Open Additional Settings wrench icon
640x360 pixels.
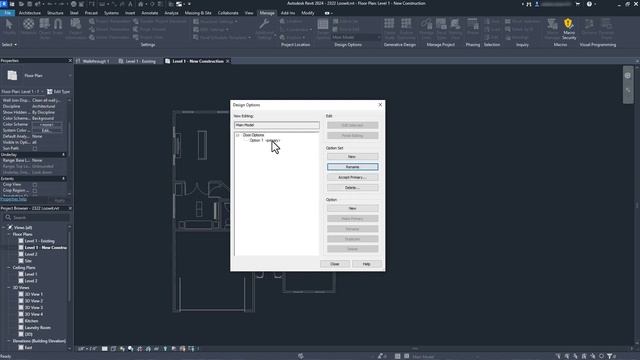(264, 24)
